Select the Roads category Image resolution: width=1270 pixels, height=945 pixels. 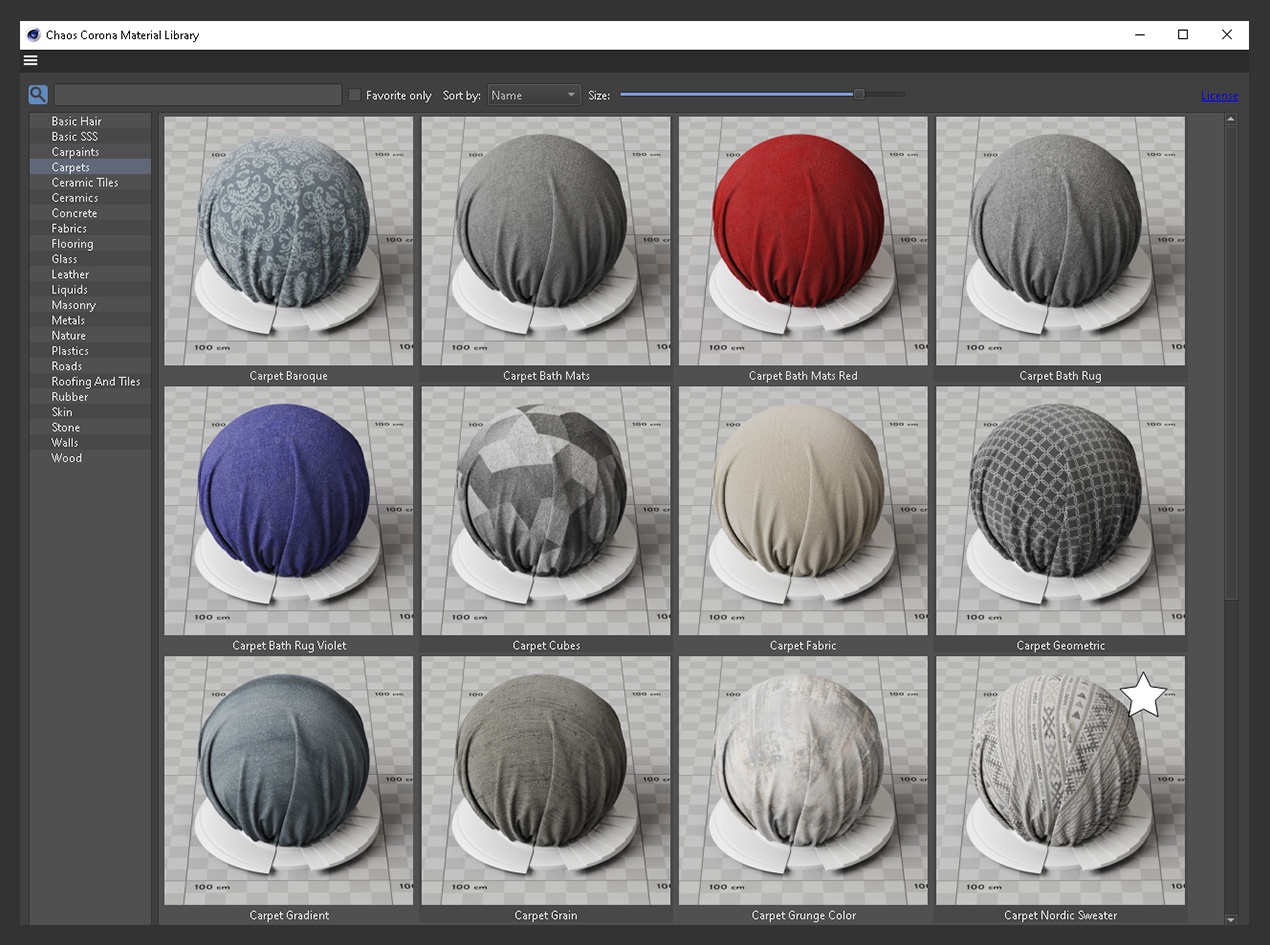click(90, 366)
